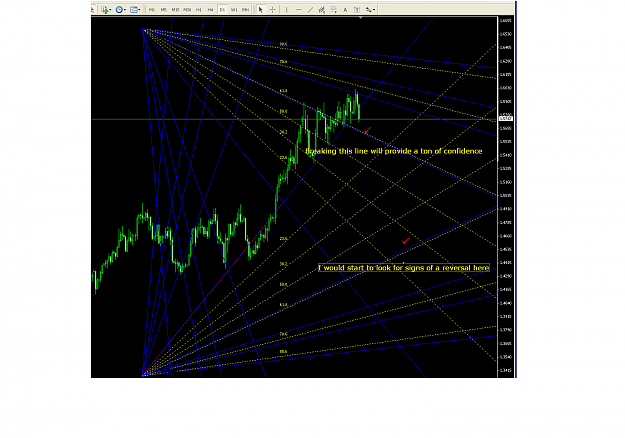This screenshot has width=625, height=438.
Task: Open the indicators list icon
Action: click(105, 10)
